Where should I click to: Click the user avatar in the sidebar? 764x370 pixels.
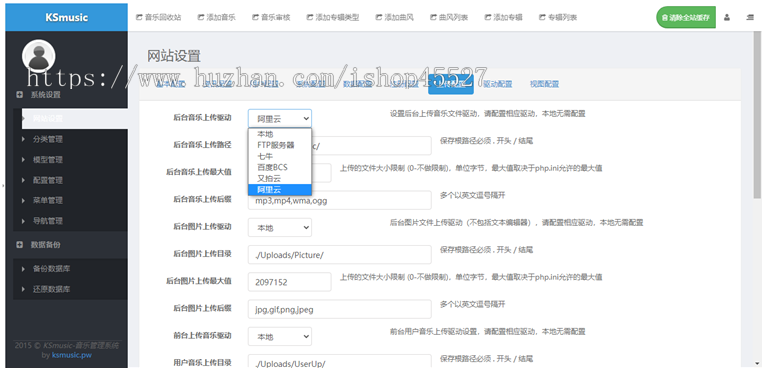point(38,56)
